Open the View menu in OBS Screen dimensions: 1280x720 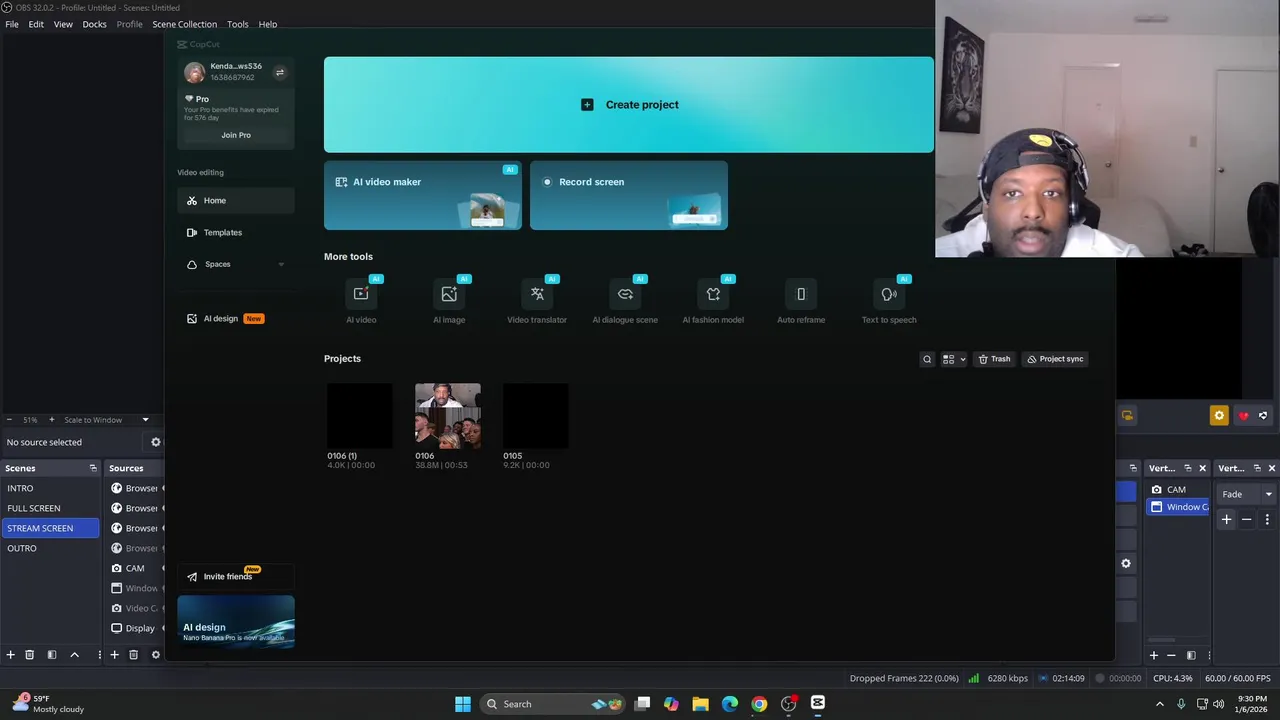pos(63,24)
